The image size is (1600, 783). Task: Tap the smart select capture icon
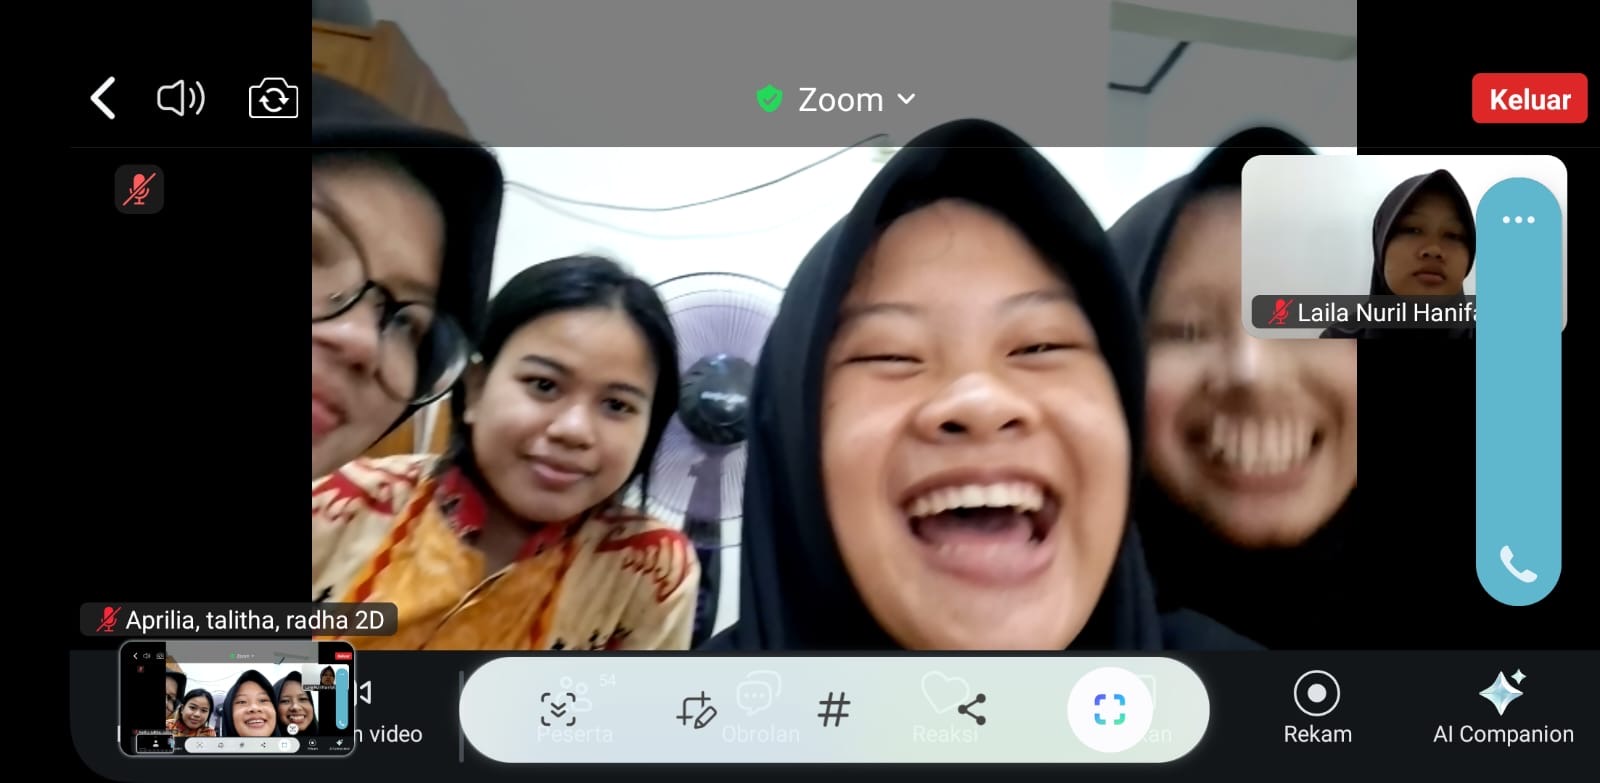pyautogui.click(x=1109, y=710)
